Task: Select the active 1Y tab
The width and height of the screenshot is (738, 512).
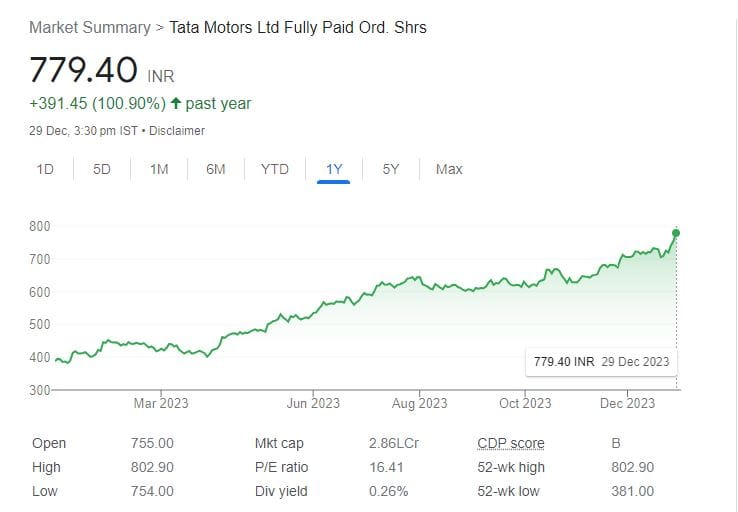Action: tap(334, 169)
